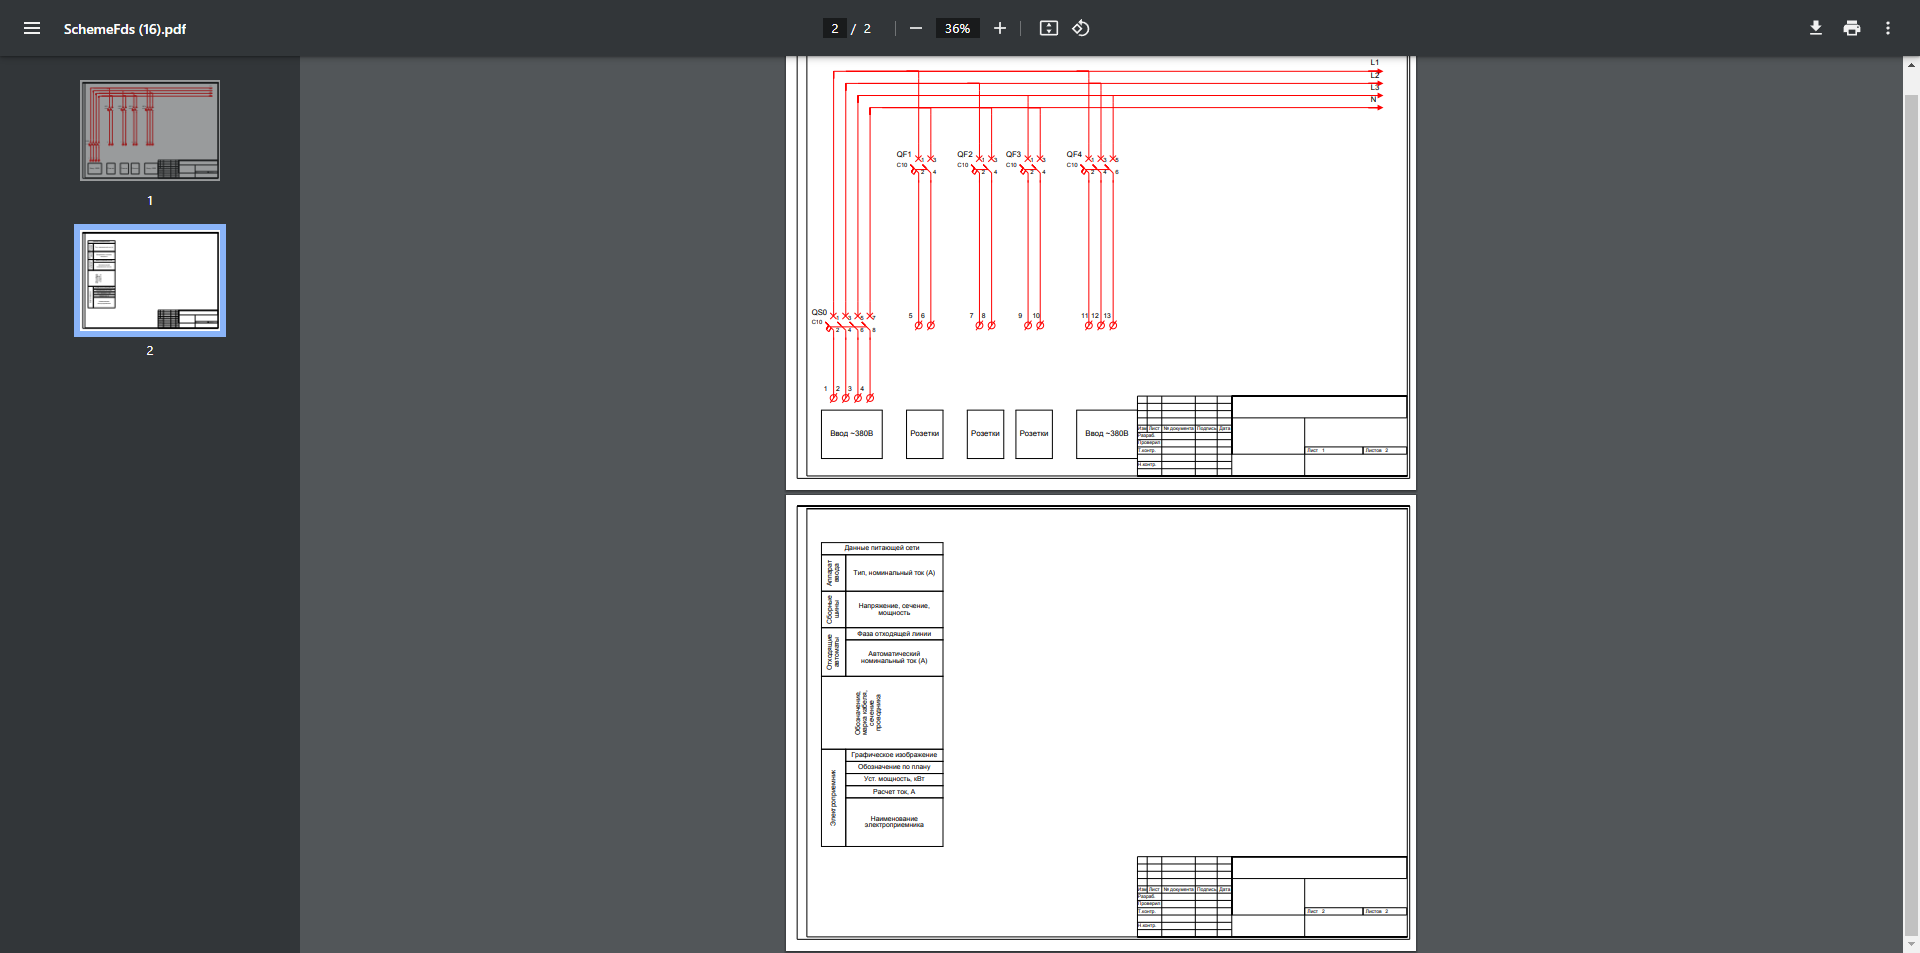Click the second Розетки box
Viewport: 1920px width, 953px height.
point(985,434)
